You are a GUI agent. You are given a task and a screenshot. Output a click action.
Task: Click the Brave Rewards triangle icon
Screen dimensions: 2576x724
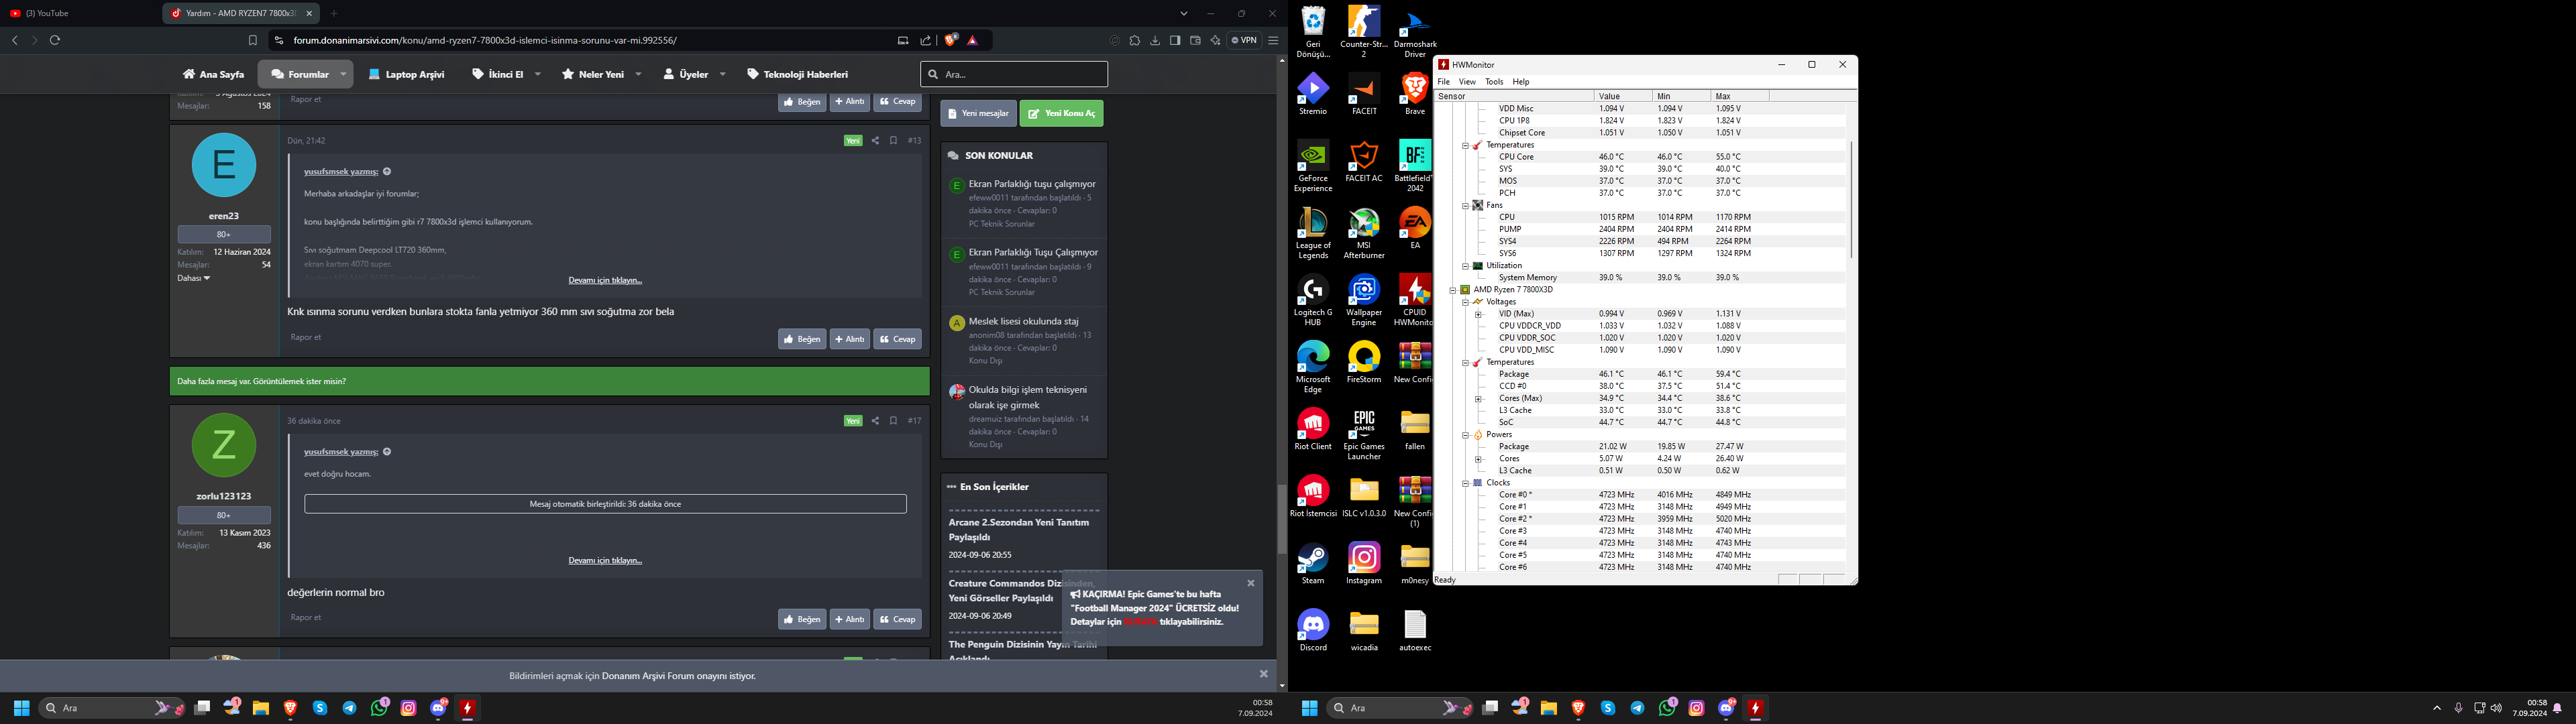click(973, 40)
